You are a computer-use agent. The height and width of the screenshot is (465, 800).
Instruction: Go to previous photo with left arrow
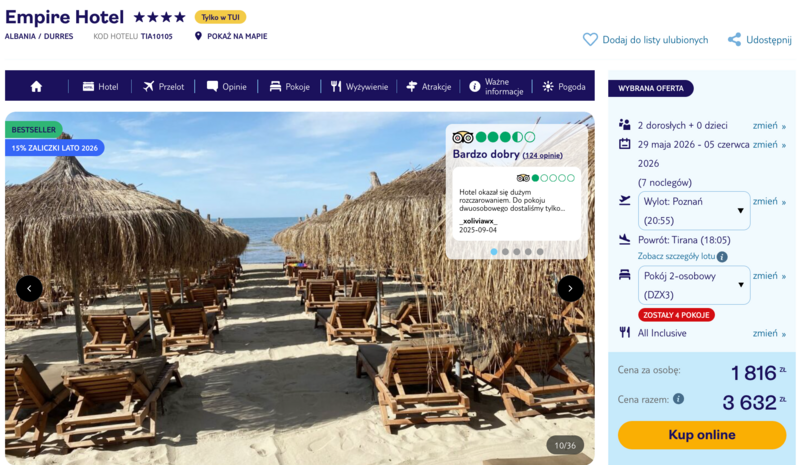click(29, 288)
